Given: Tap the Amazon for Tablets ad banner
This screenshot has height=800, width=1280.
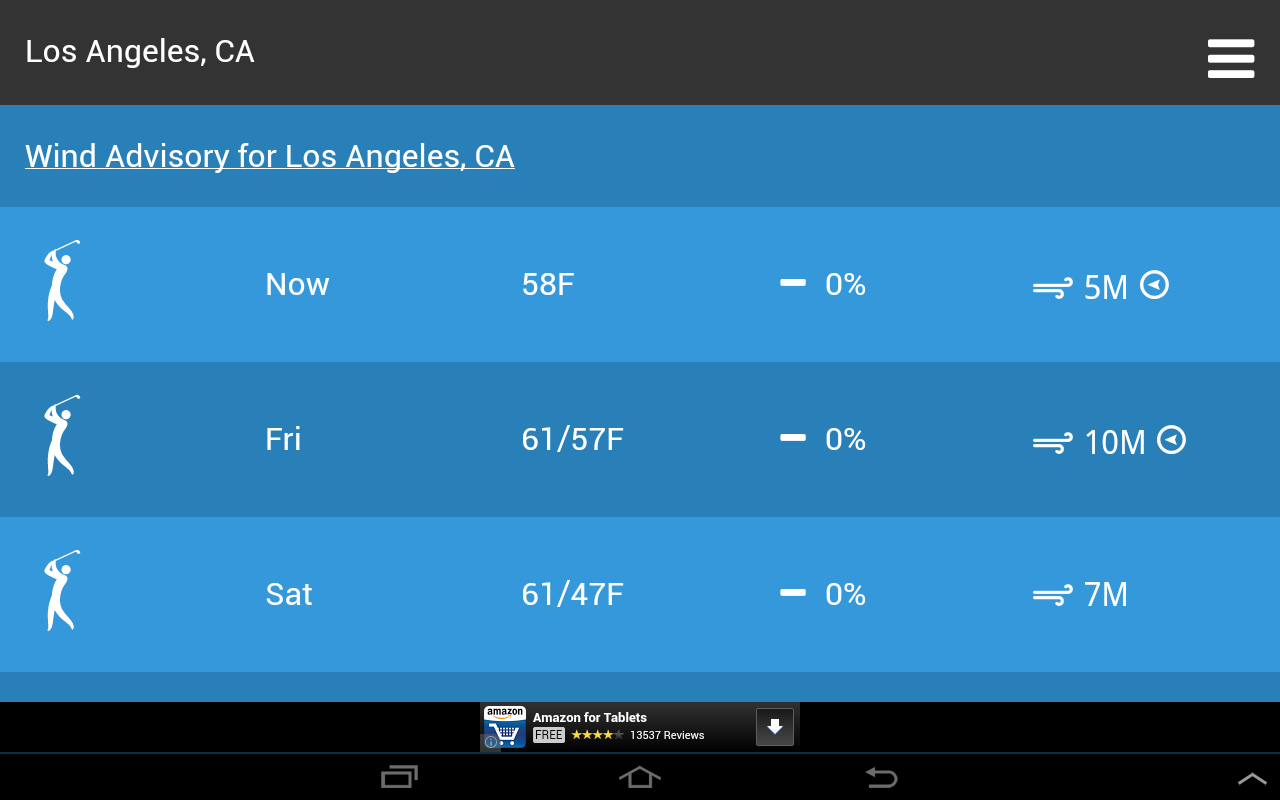Looking at the screenshot, I should point(620,726).
